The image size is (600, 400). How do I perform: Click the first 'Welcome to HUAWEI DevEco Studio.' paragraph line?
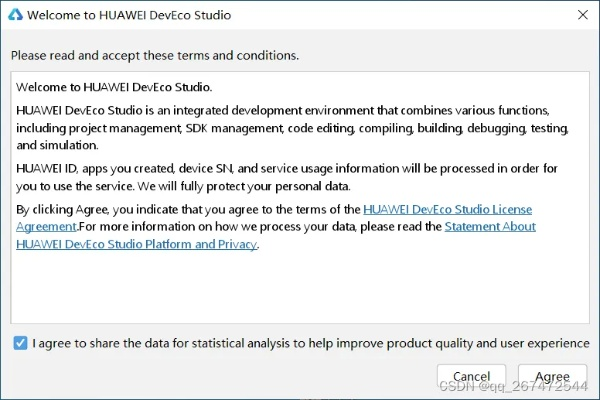114,87
